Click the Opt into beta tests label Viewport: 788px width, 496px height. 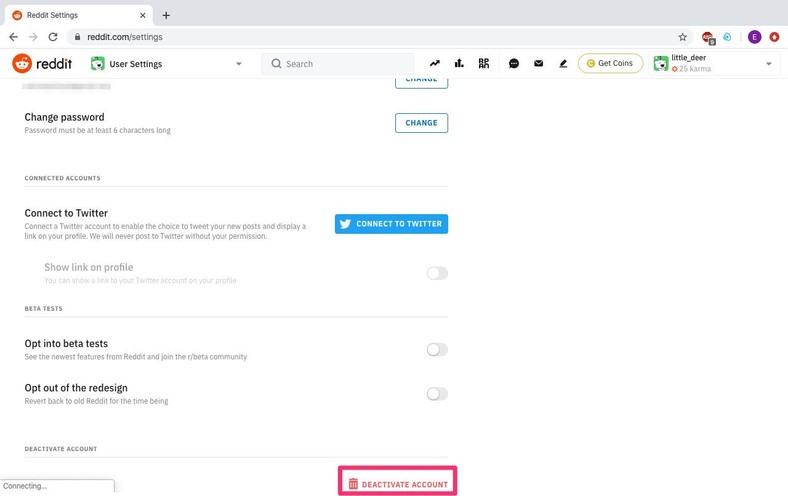[x=66, y=344]
